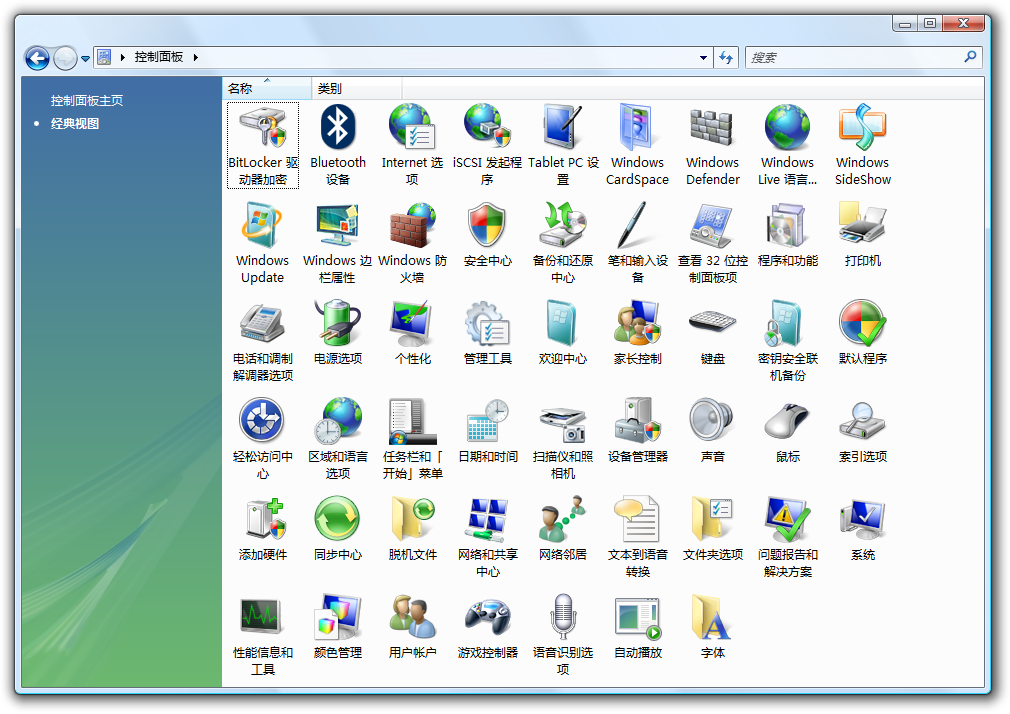Open 游戏控制器 gamepad icon
This screenshot has width=1010, height=714.
click(x=487, y=618)
